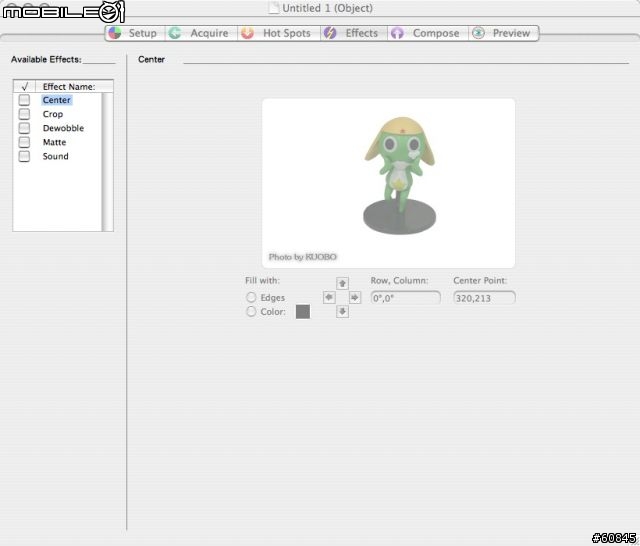
Task: Switch to the Preview tab
Action: [503, 33]
